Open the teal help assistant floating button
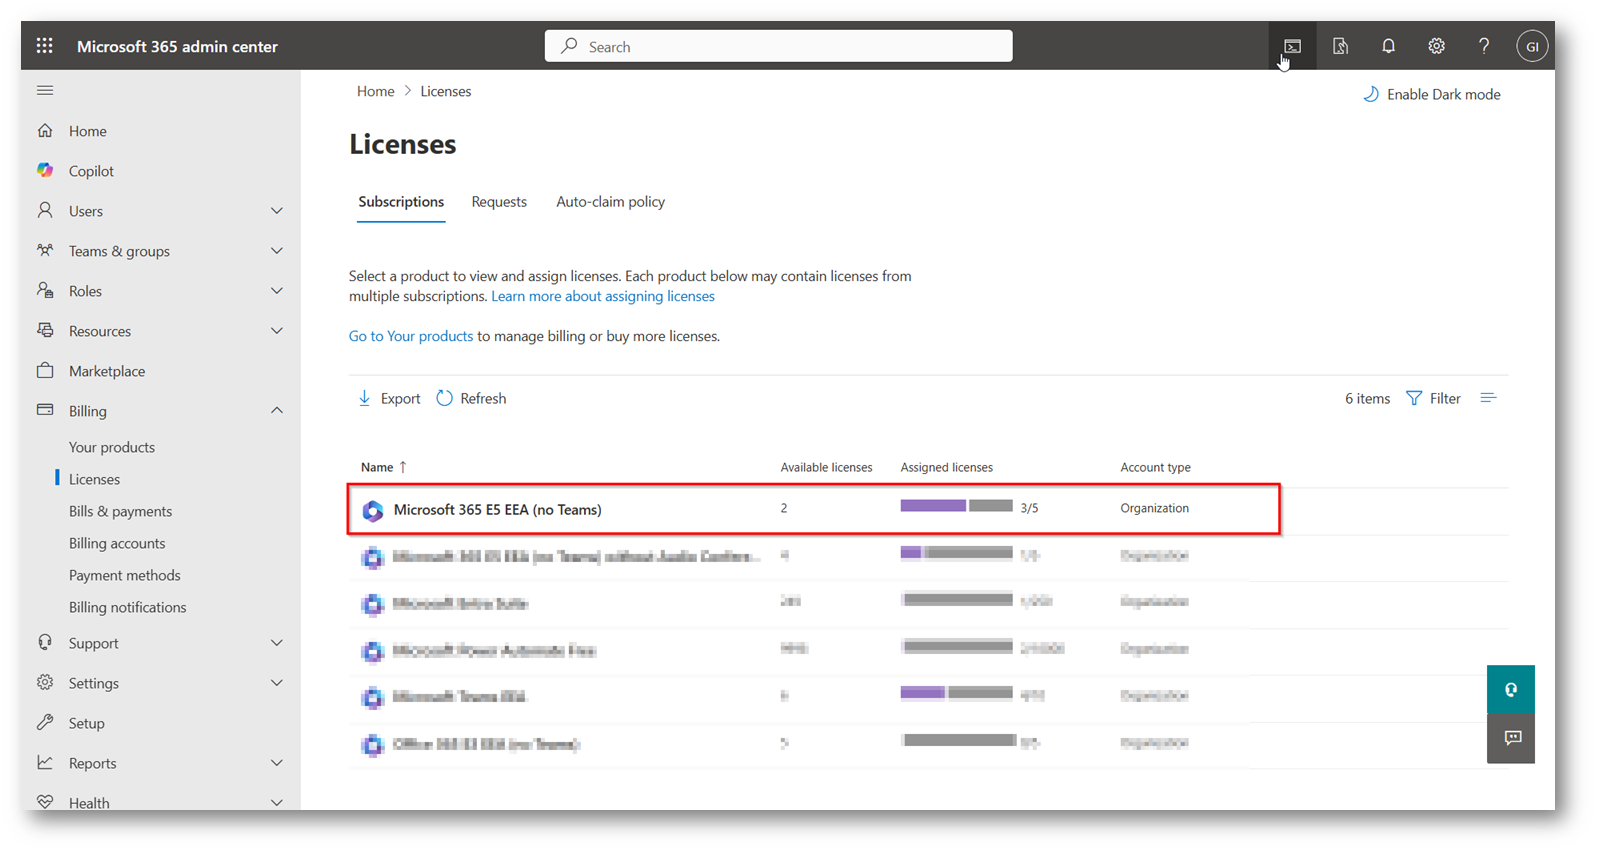 (1511, 689)
